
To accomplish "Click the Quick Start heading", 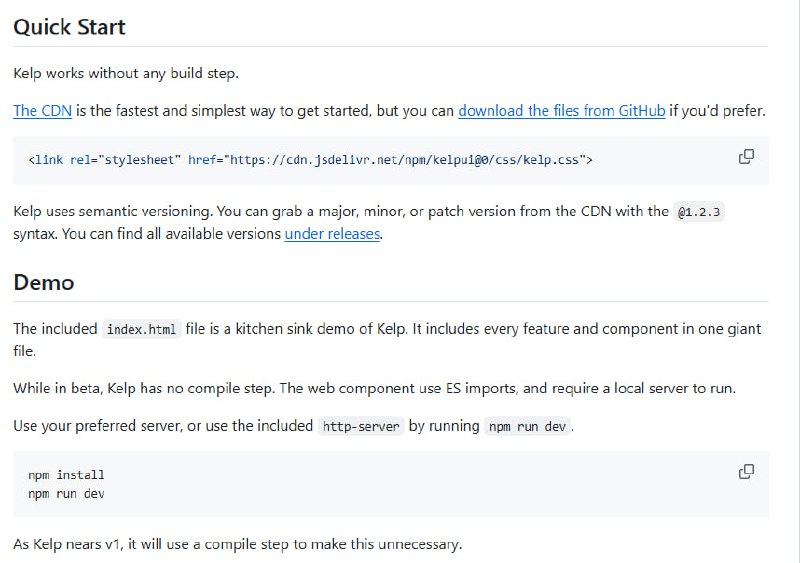I will [x=70, y=27].
